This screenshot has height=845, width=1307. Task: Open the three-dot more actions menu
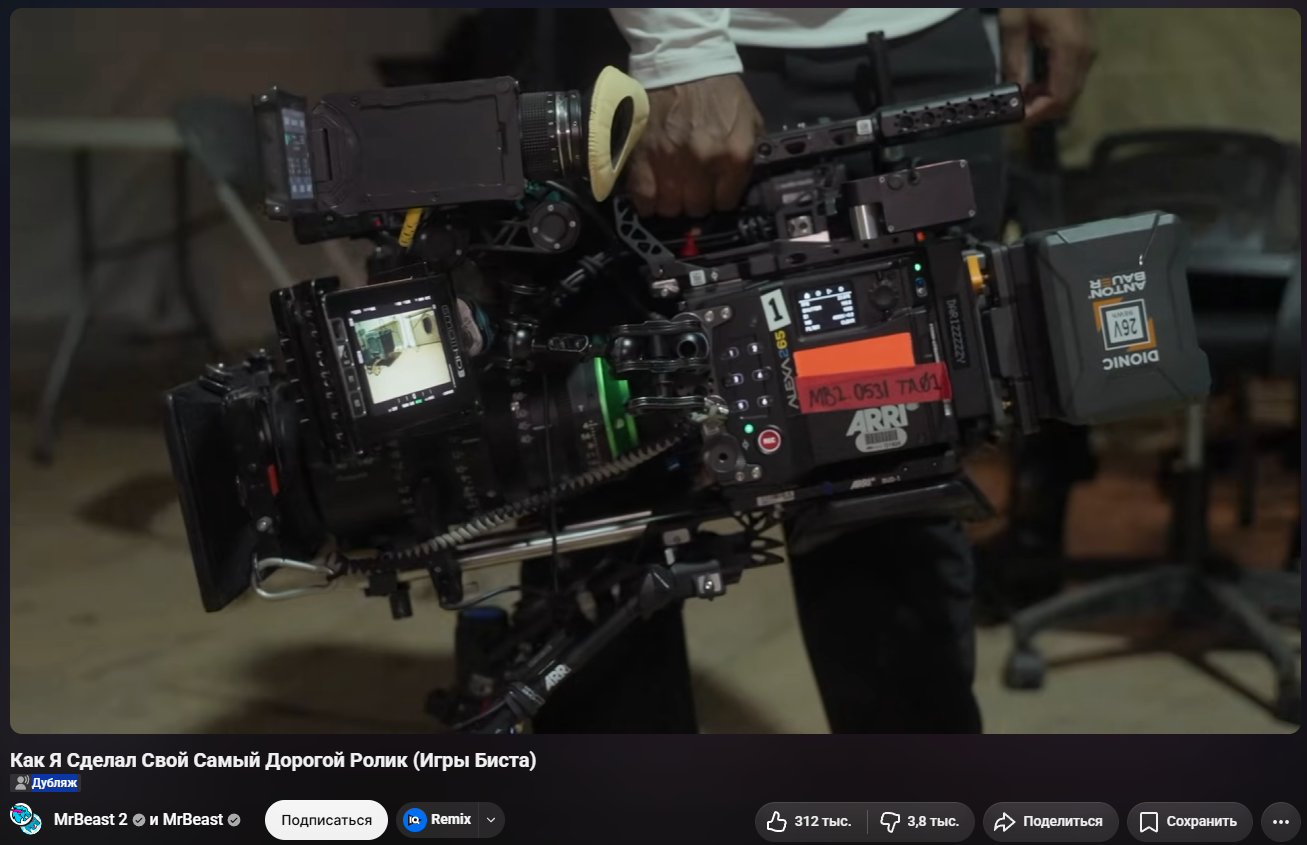(x=1281, y=821)
